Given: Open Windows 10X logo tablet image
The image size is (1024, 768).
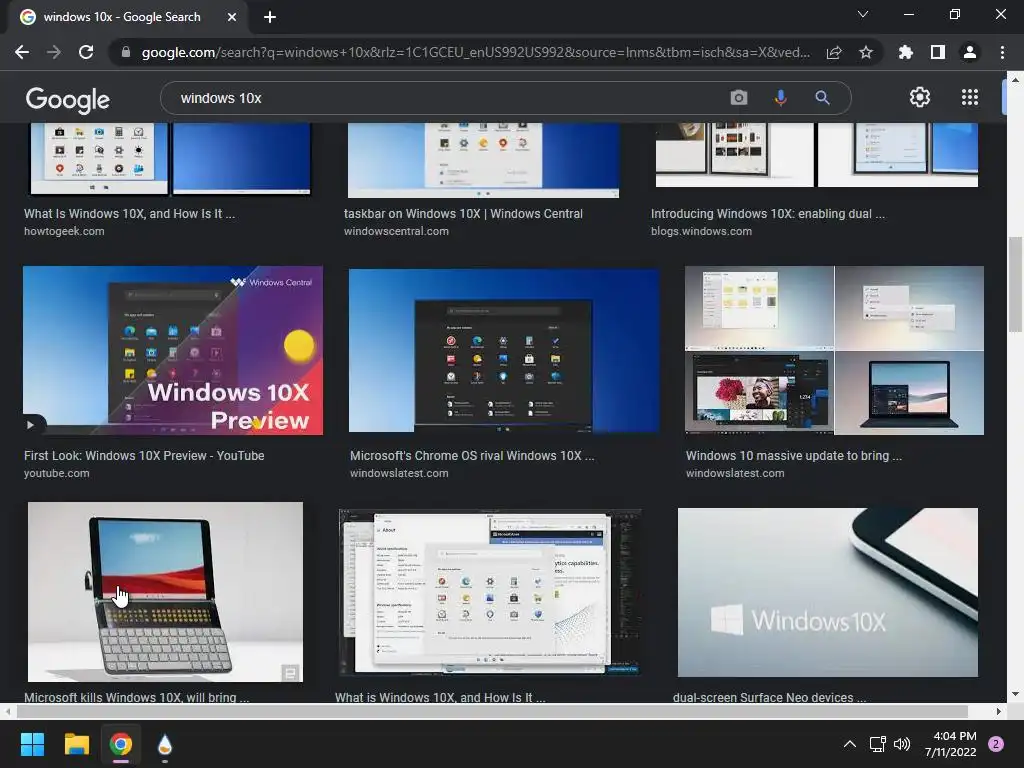Looking at the screenshot, I should click(x=828, y=592).
